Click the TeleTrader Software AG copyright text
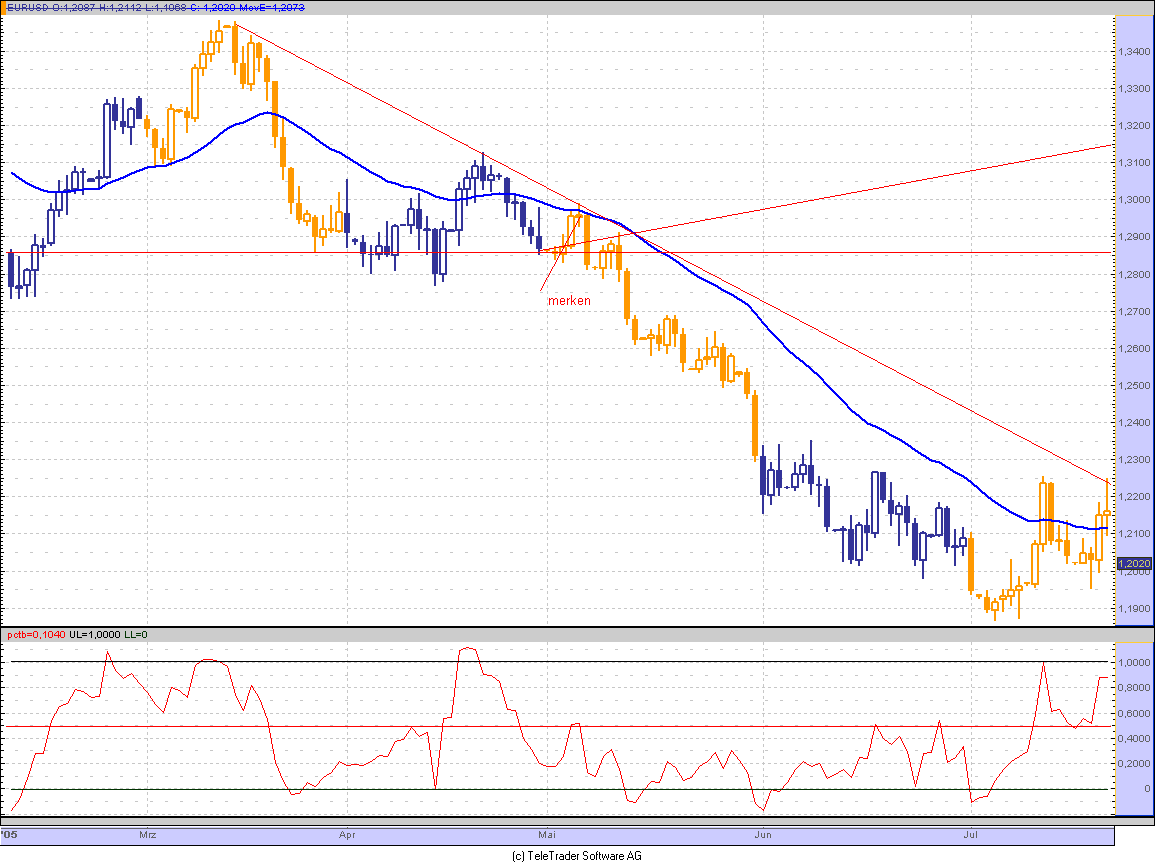The image size is (1155, 862). click(x=577, y=856)
